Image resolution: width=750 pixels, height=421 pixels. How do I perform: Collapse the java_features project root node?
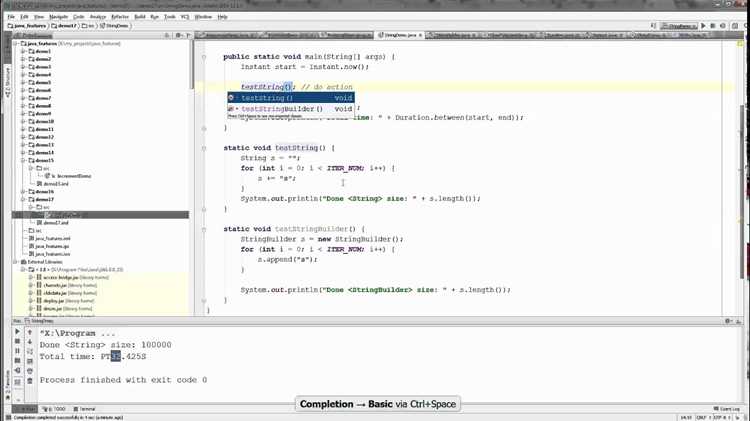(16, 44)
